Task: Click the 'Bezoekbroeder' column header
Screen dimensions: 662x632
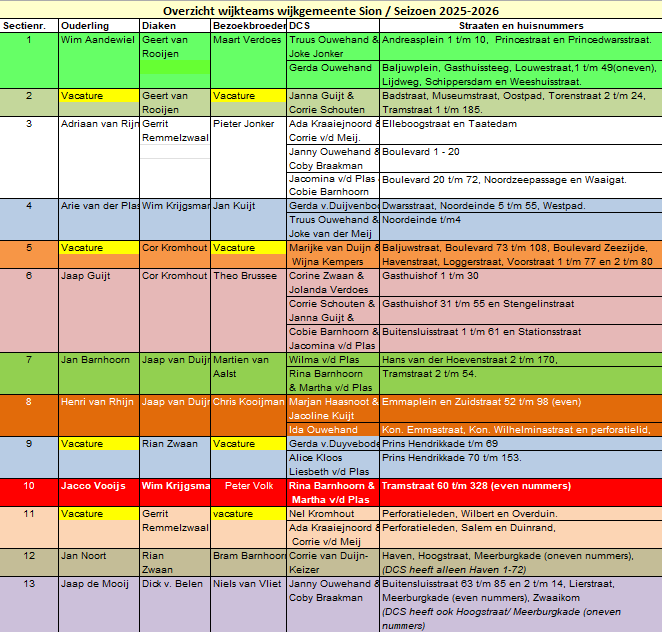Action: [248, 23]
